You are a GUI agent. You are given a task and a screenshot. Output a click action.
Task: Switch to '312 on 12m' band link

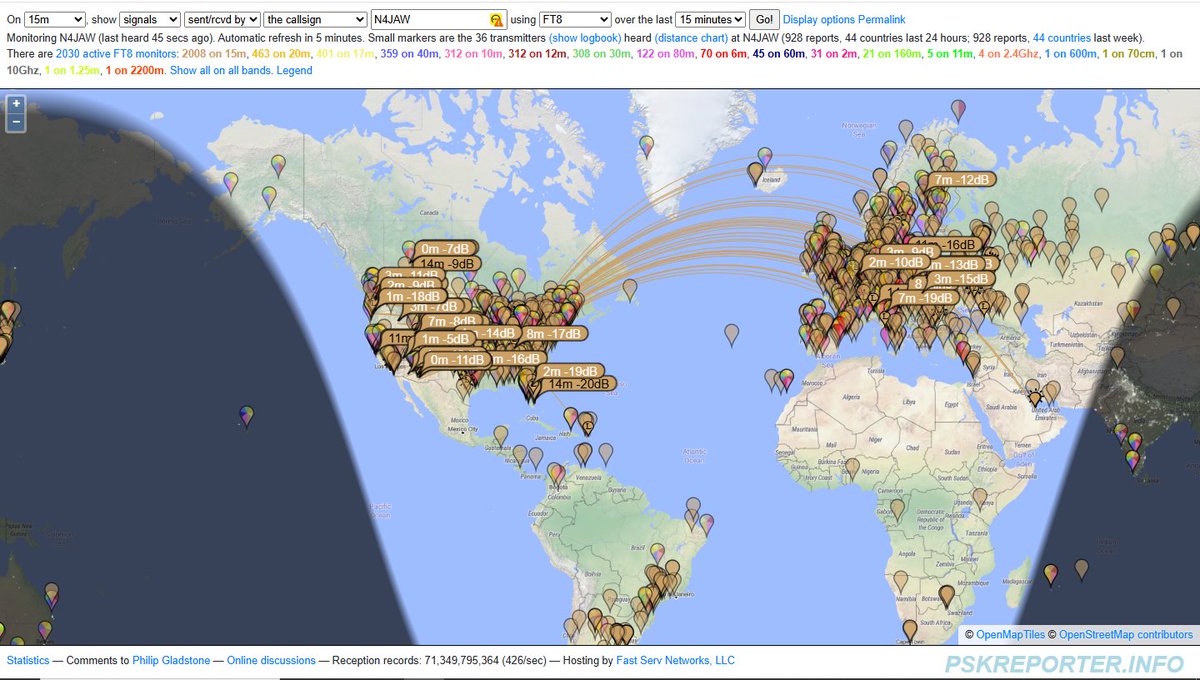538,54
